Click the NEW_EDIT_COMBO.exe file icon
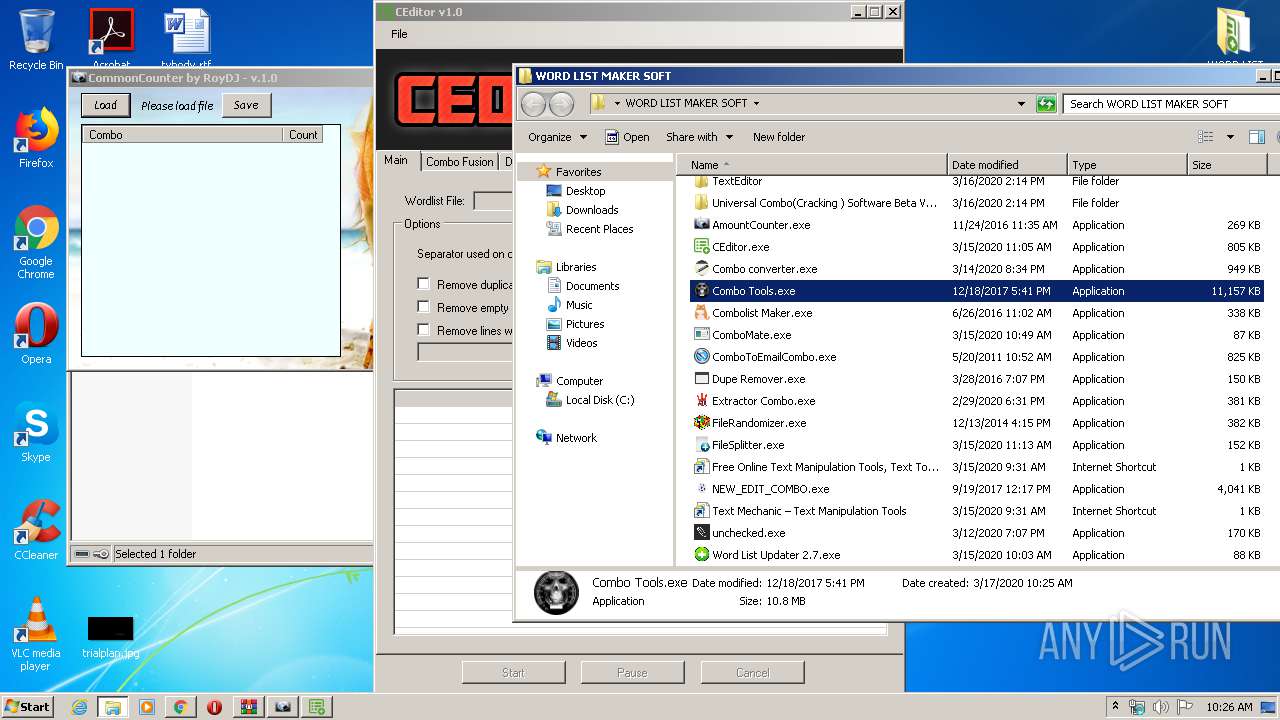1280x720 pixels. click(702, 489)
